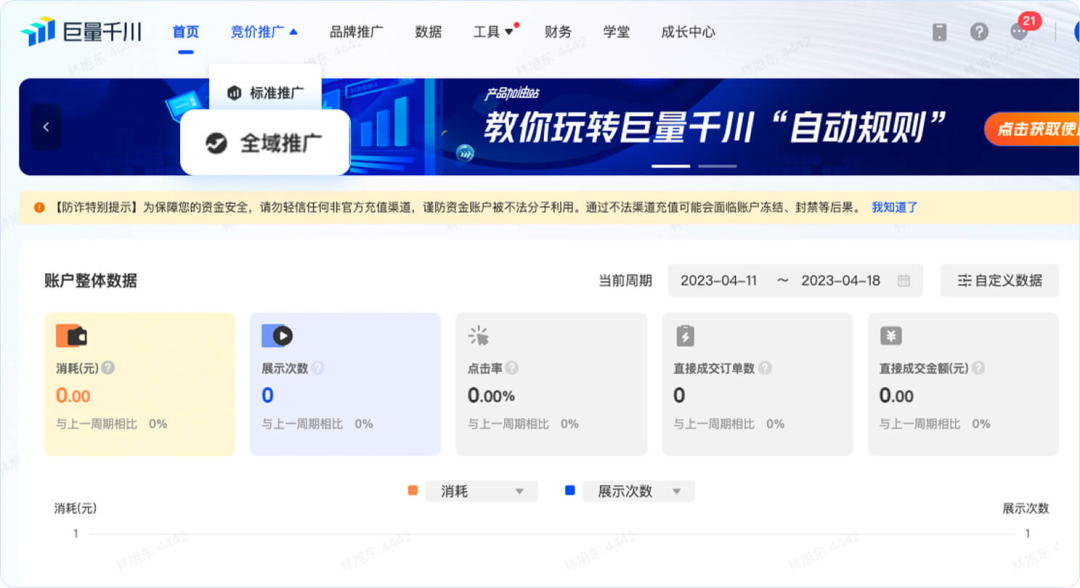This screenshot has height=588, width=1080.
Task: Open 数据 menu item
Action: pos(428,32)
